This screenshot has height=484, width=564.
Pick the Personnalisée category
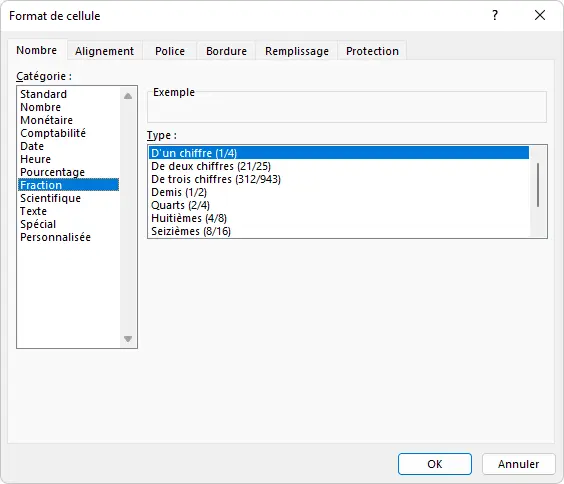tap(55, 237)
